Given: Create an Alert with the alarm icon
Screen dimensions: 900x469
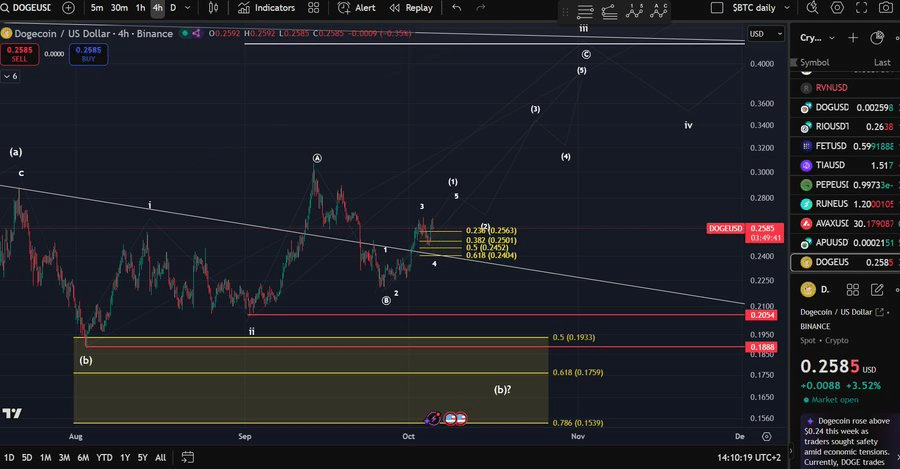Looking at the screenshot, I should coord(357,8).
